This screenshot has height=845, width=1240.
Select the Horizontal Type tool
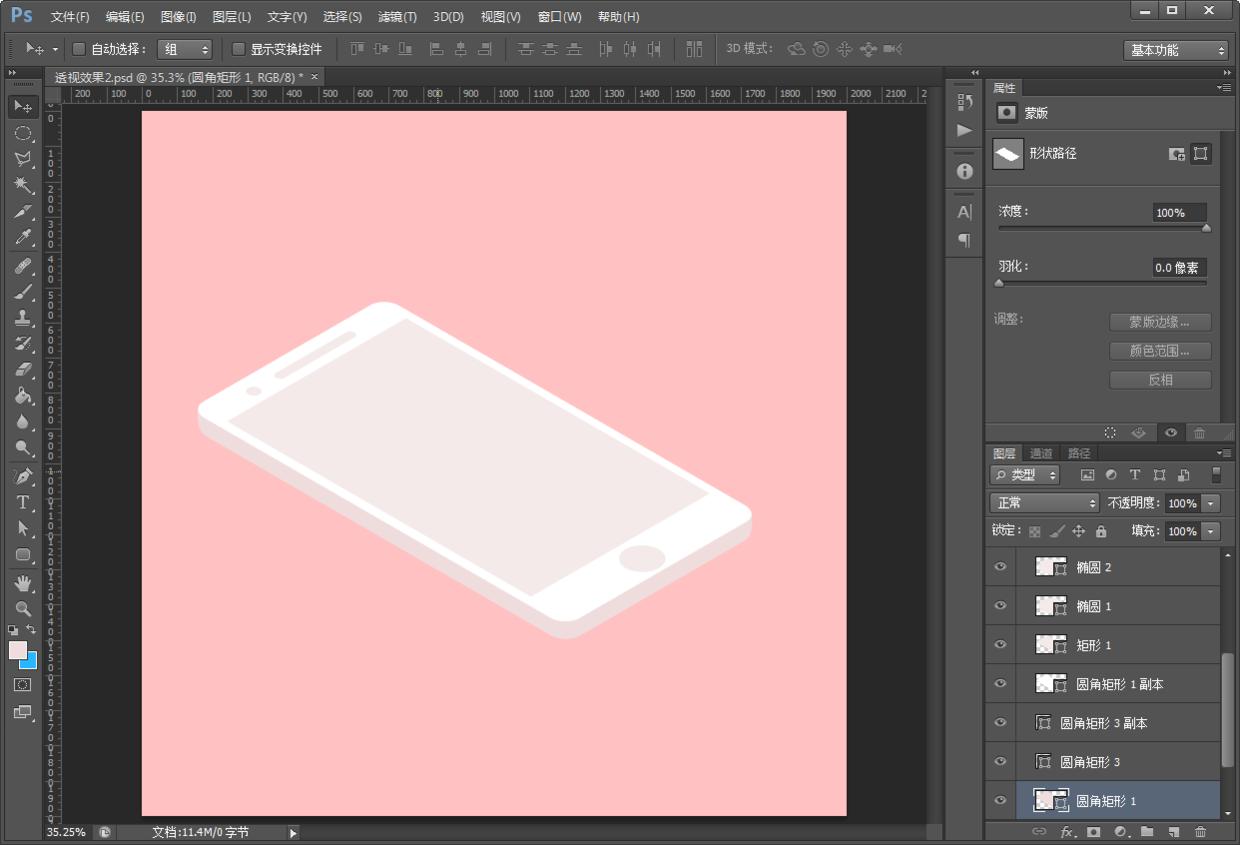coord(23,502)
